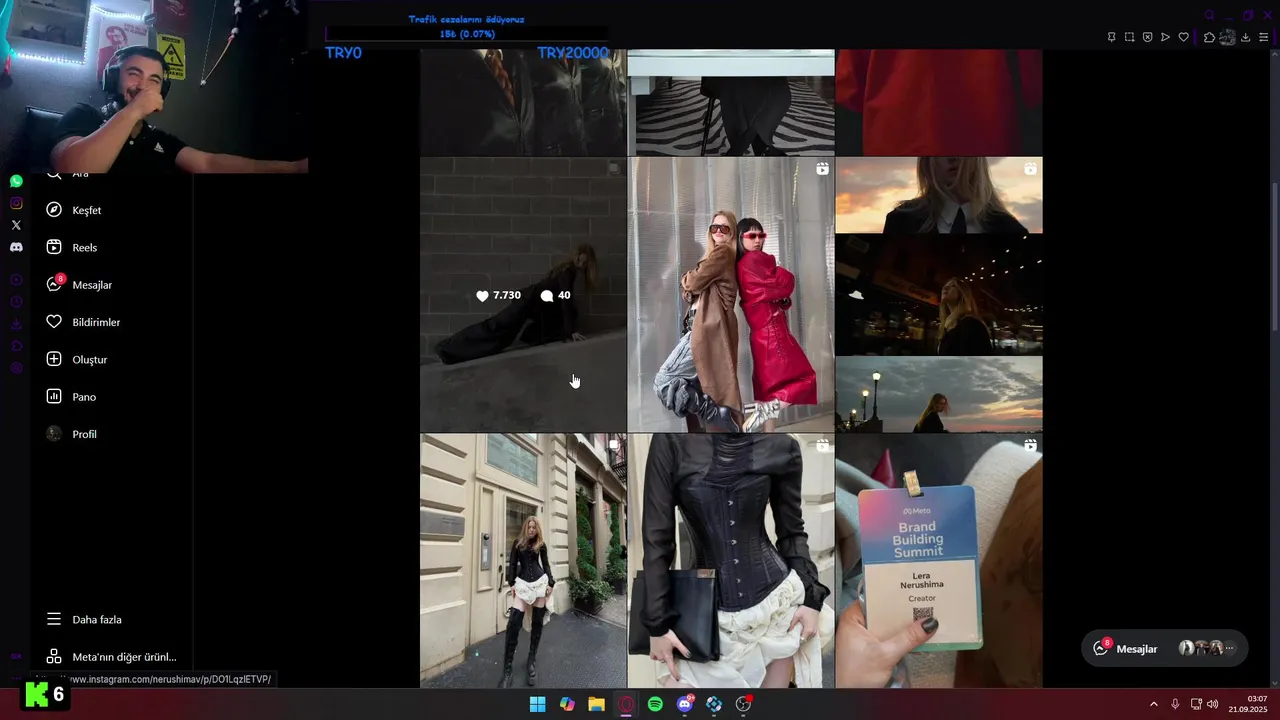Open Extensions cube icon in Opera sidebar
Viewport: 1280px width, 720px height.
(x=16, y=346)
